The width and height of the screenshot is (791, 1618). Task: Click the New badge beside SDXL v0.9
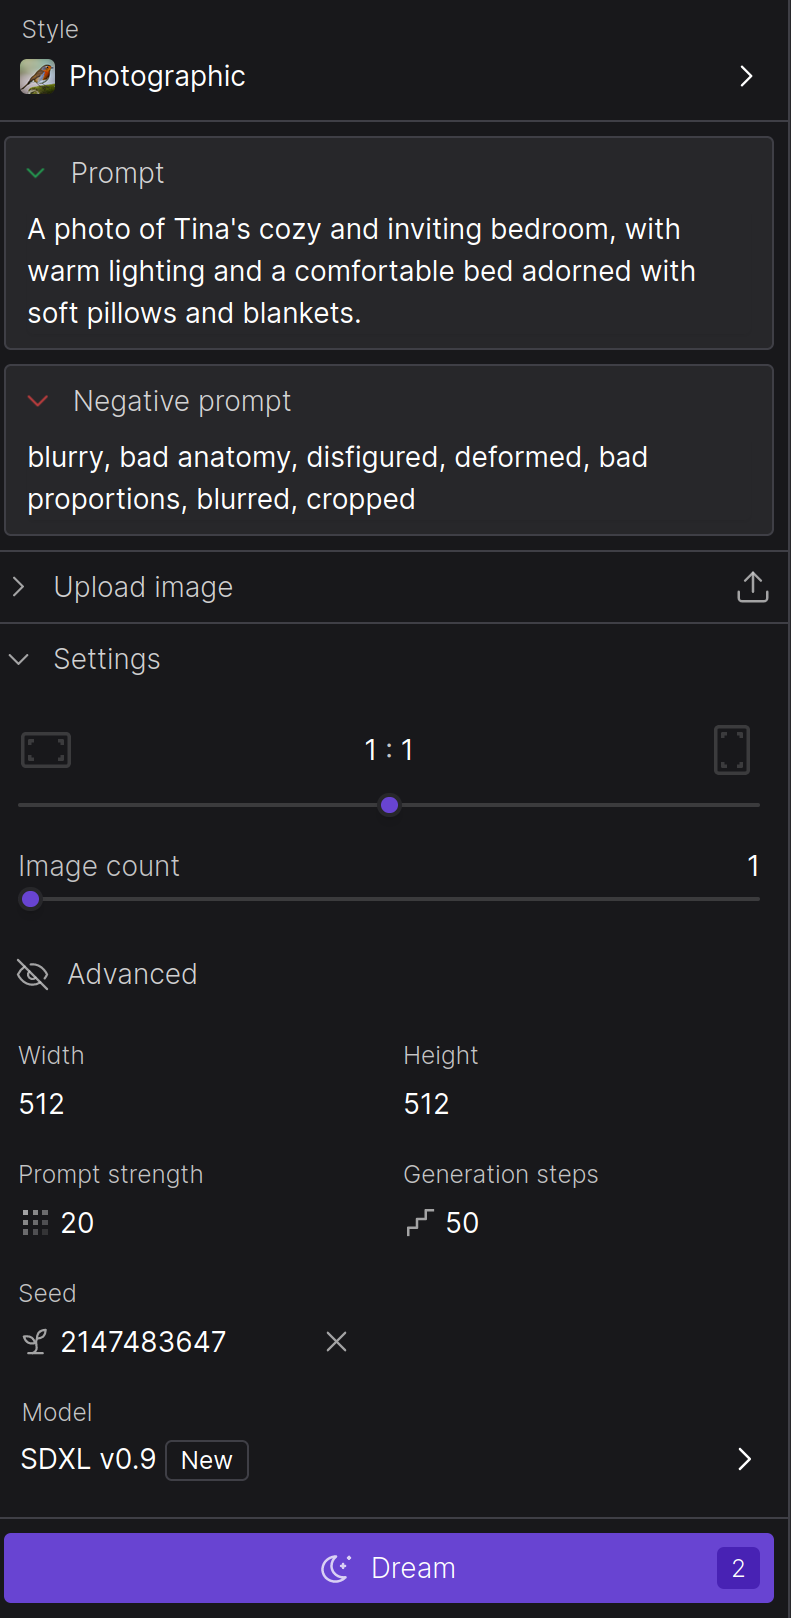(206, 1460)
